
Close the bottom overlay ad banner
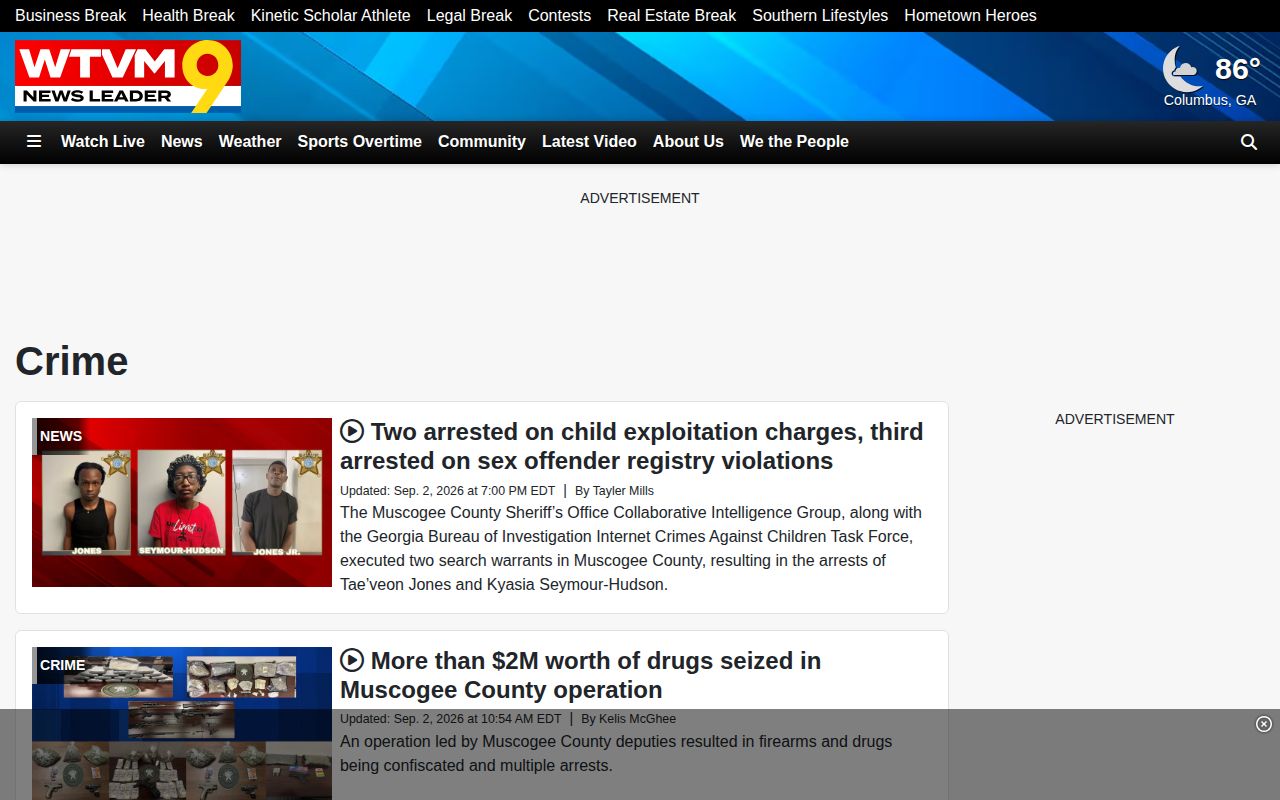click(1264, 724)
